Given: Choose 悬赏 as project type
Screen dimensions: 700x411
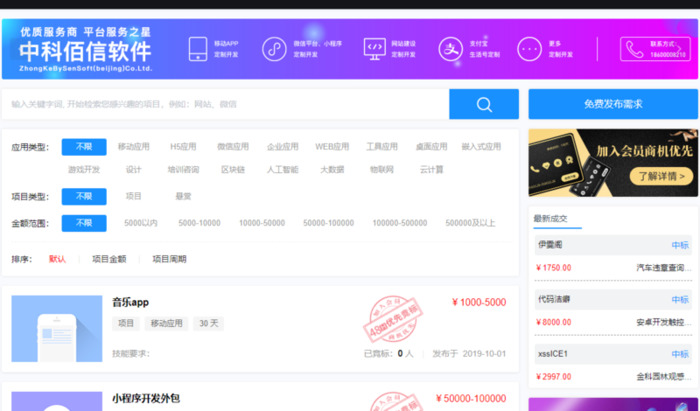Looking at the screenshot, I should (183, 196).
